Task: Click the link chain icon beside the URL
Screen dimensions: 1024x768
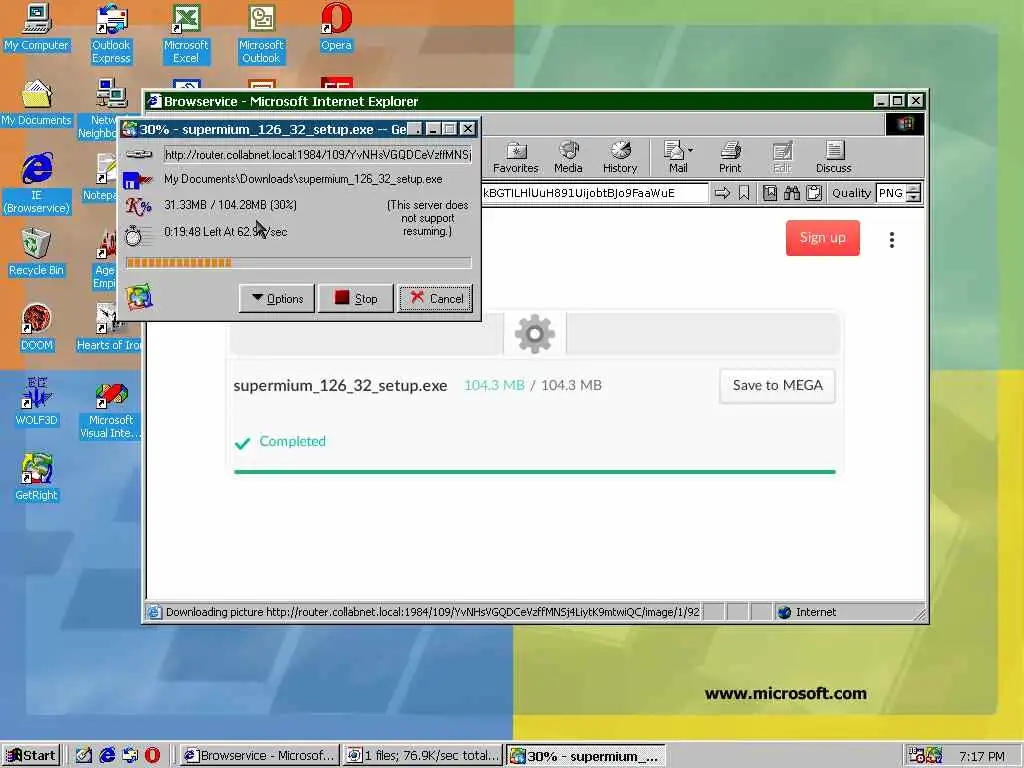Action: click(138, 154)
